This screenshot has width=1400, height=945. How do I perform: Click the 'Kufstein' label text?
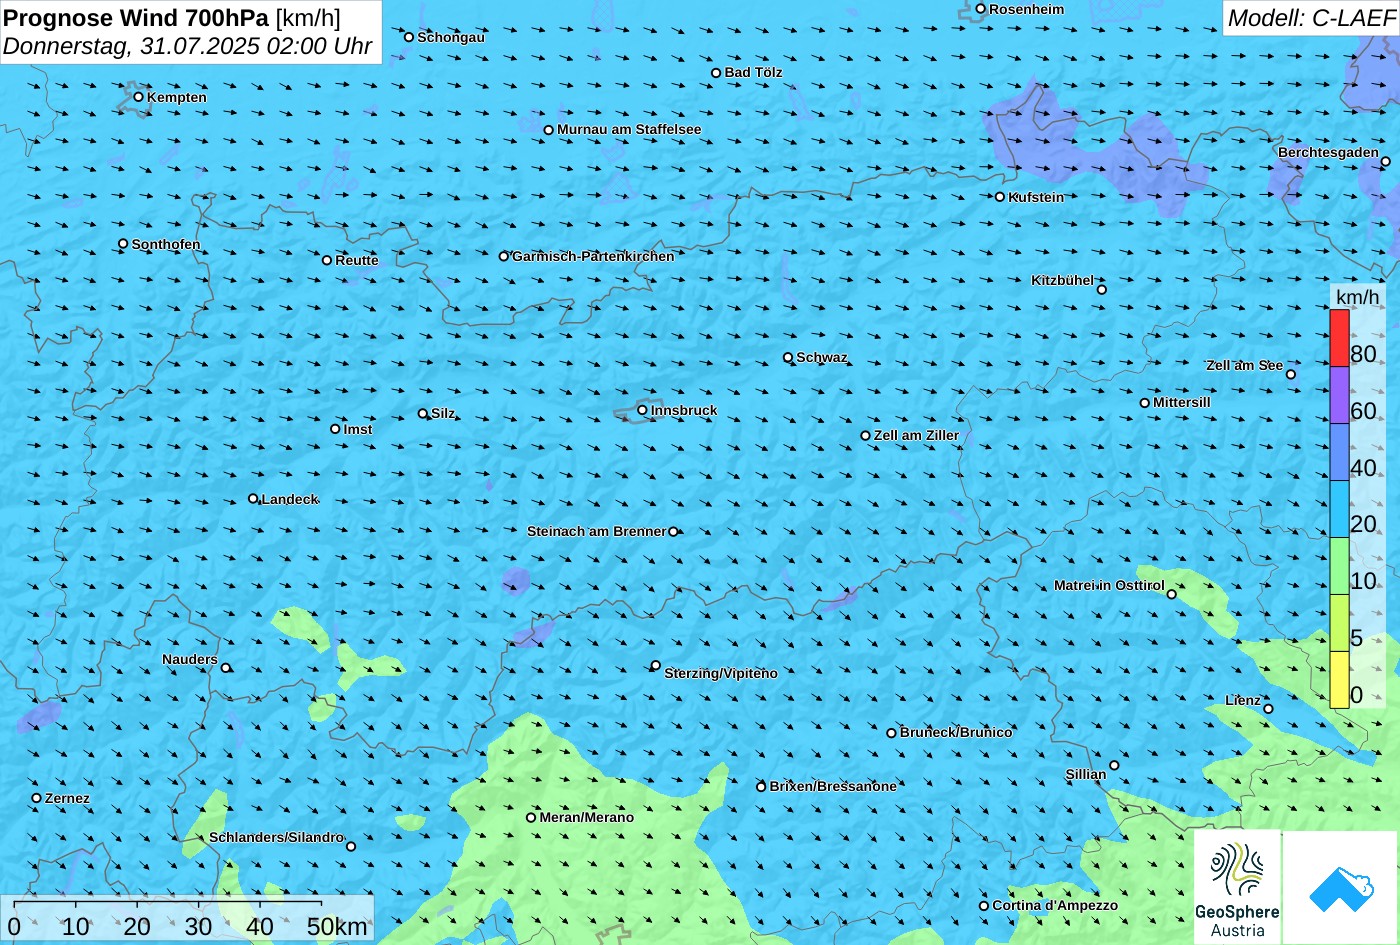1036,197
